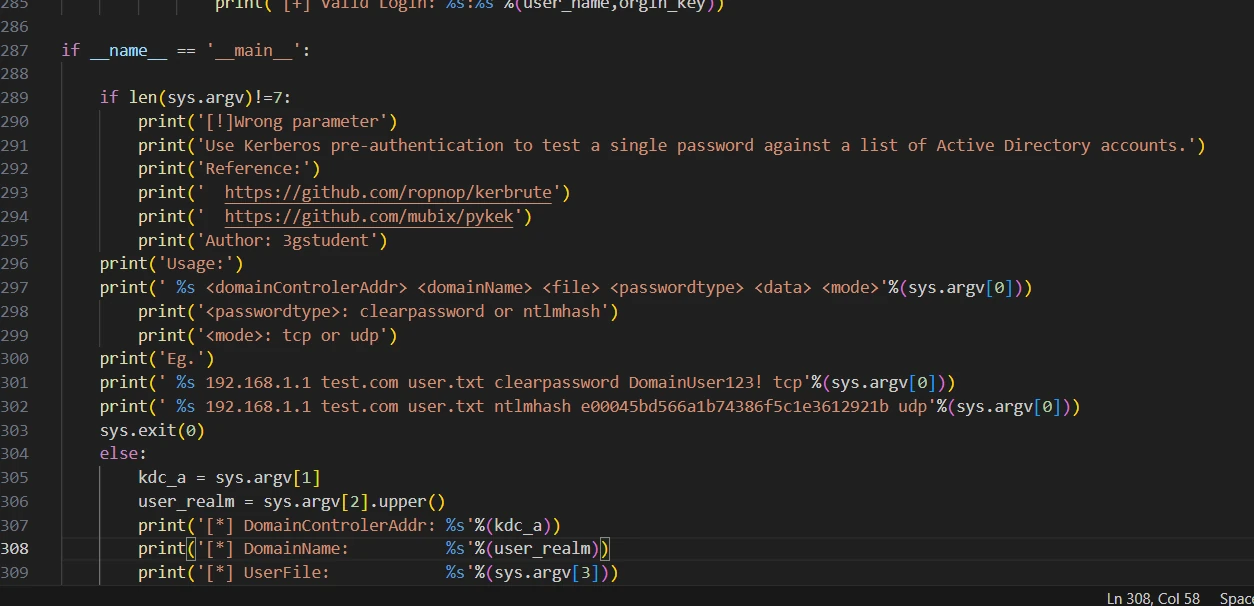Click the DomainUser123! example text on line 301
This screenshot has width=1254, height=606.
click(695, 383)
